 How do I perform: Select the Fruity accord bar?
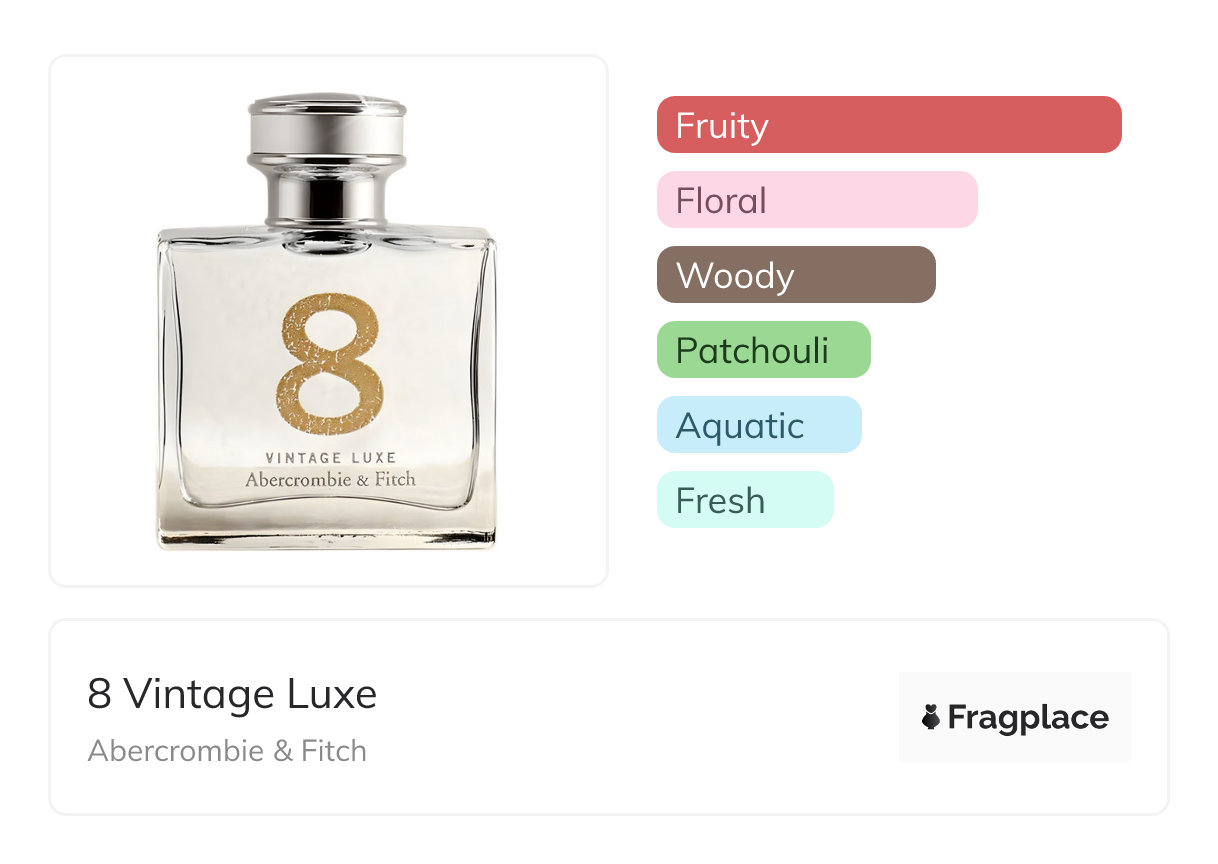[x=889, y=125]
